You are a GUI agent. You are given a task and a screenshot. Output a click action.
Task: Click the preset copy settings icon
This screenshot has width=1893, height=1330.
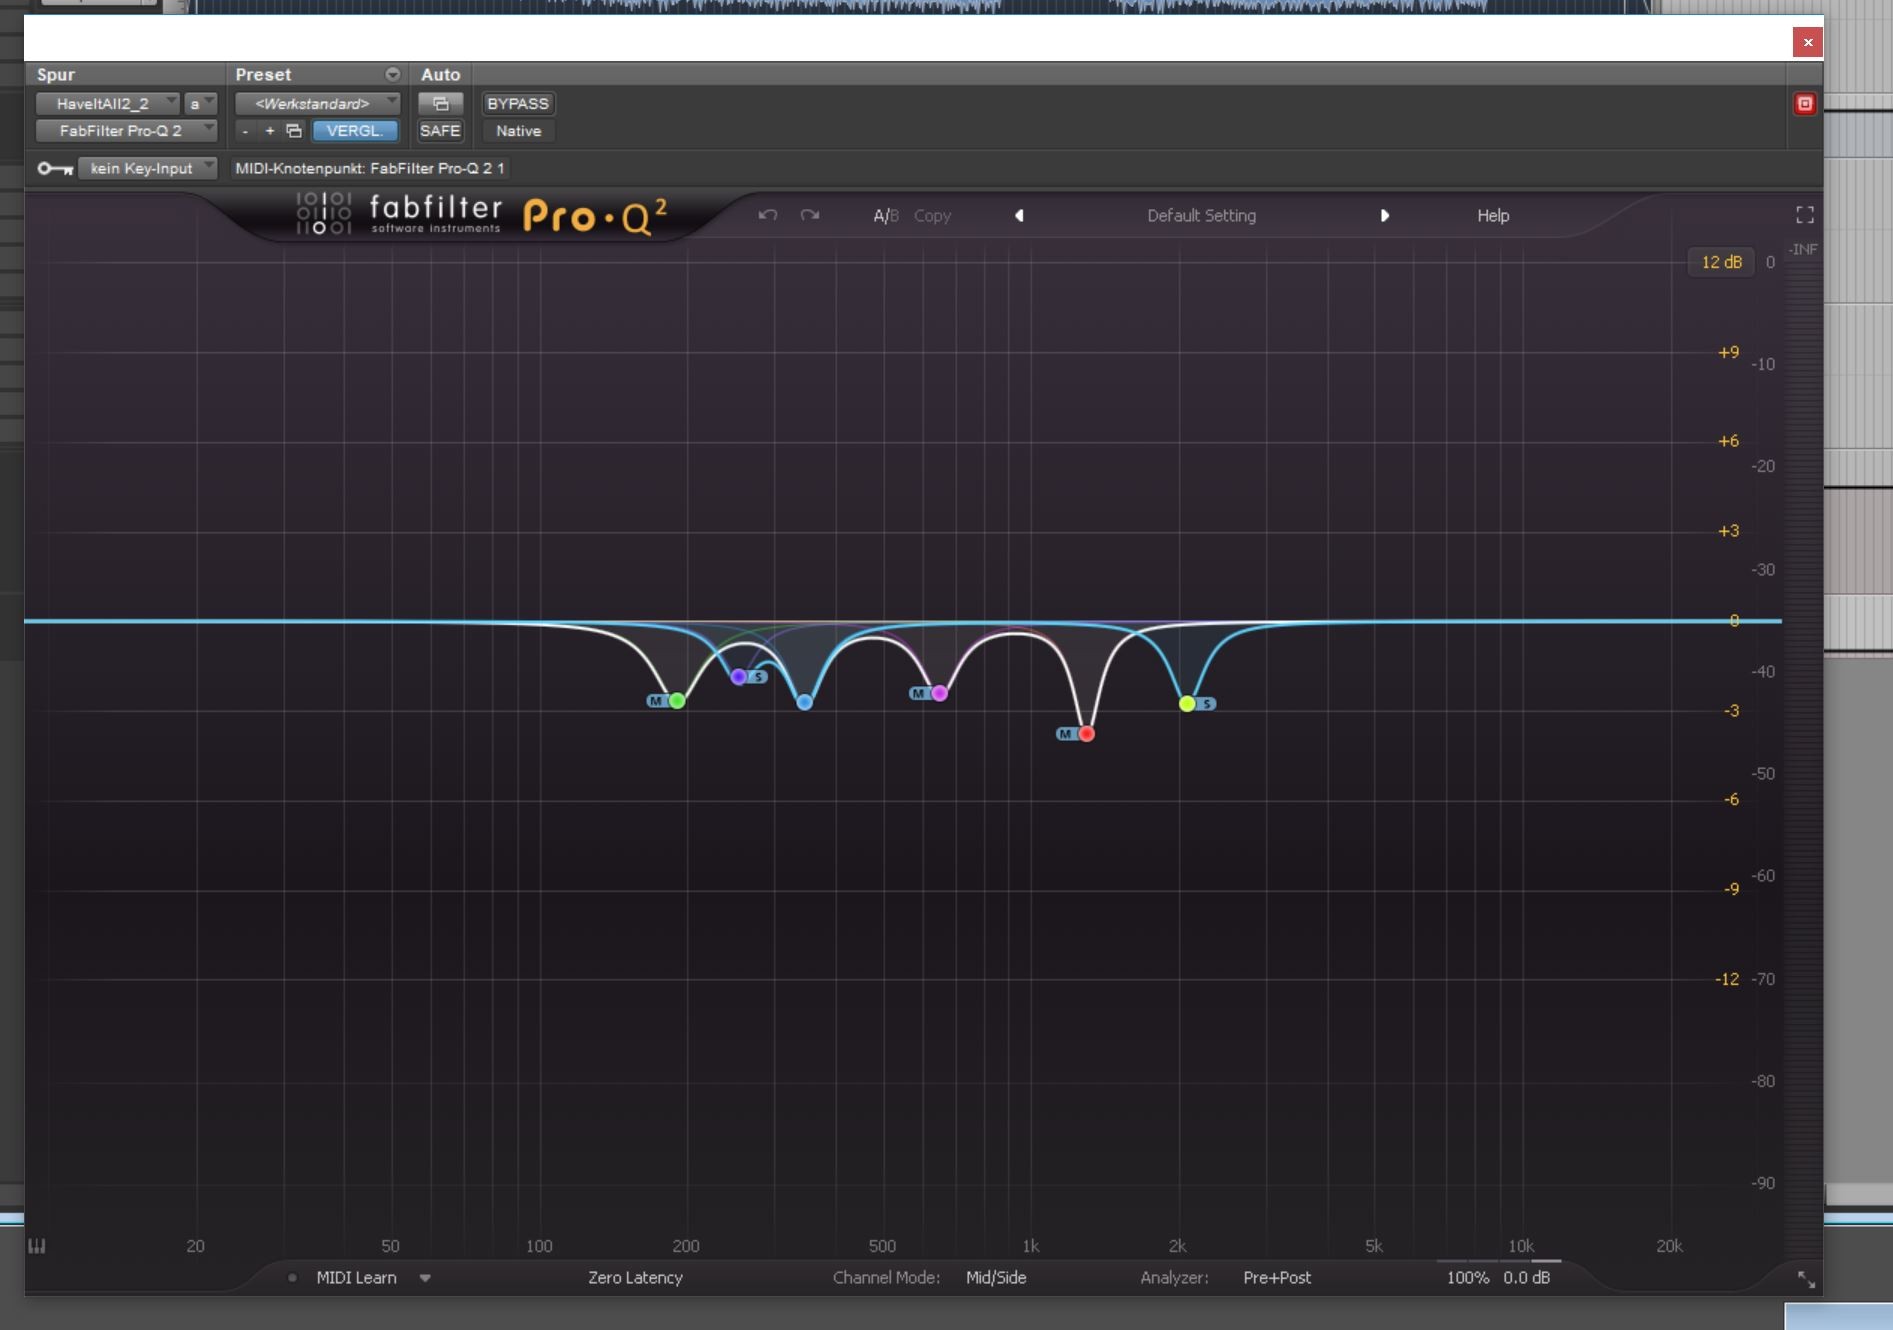click(x=294, y=131)
